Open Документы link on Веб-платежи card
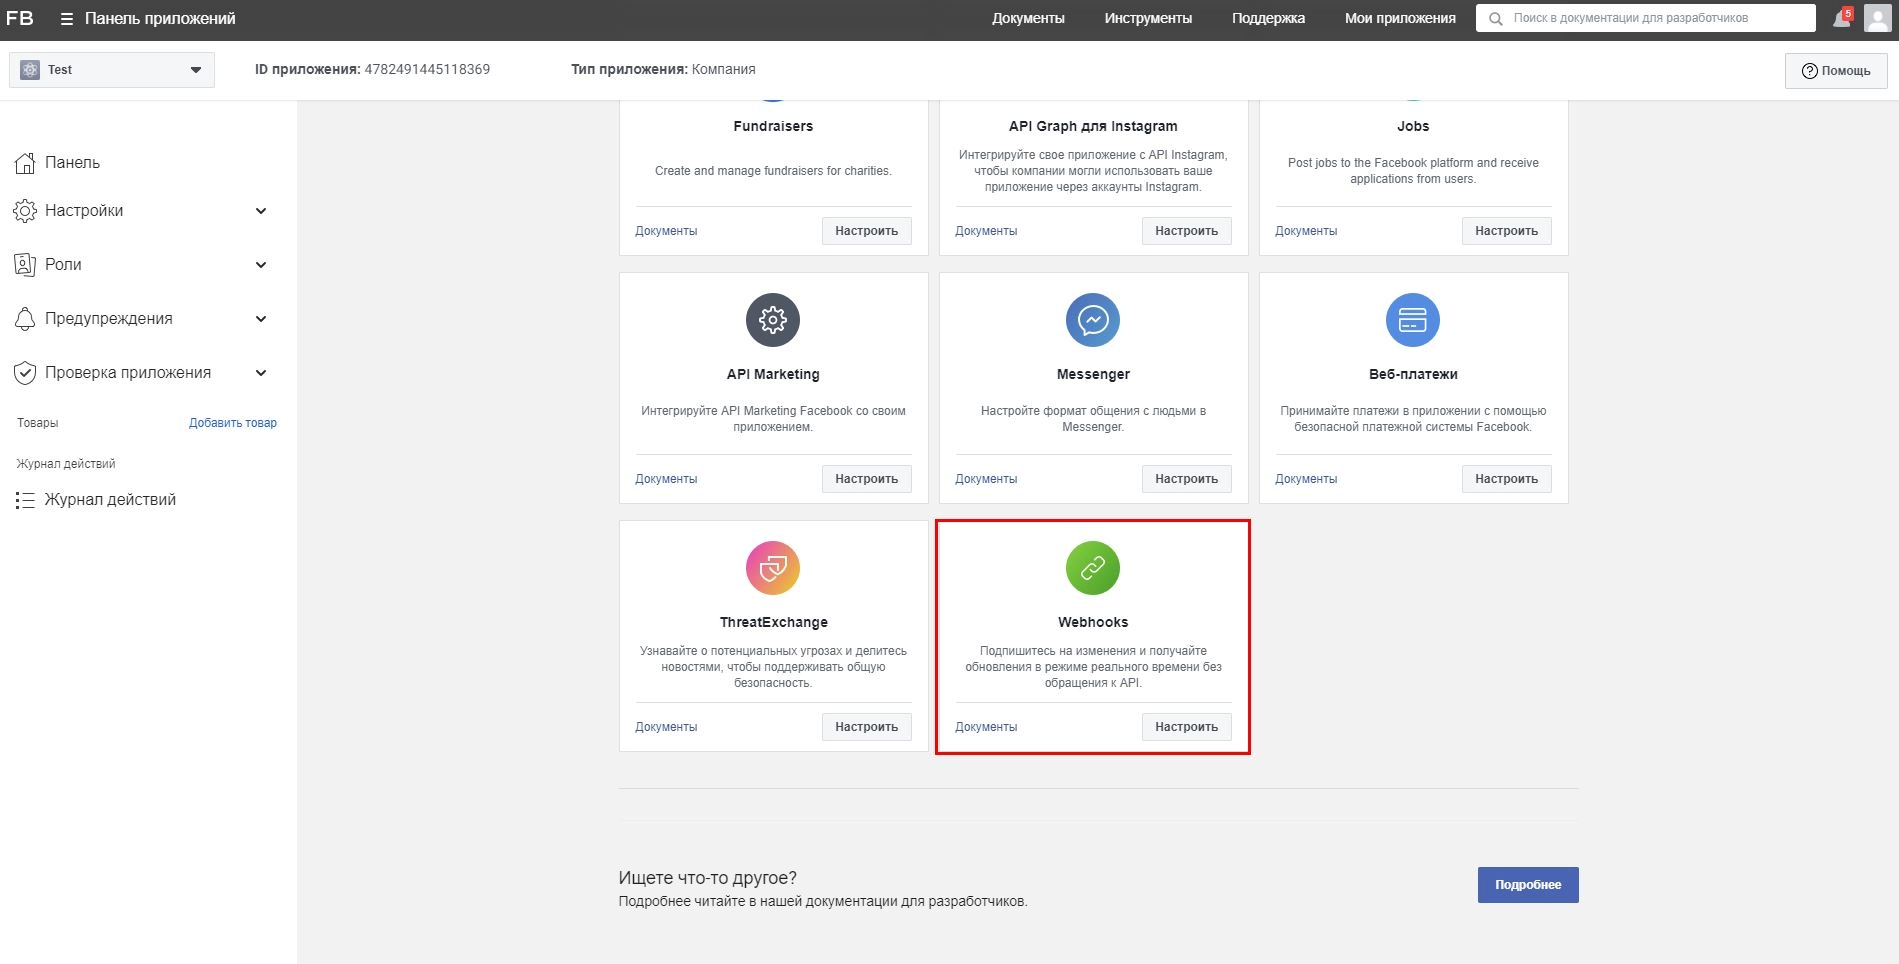 1306,479
